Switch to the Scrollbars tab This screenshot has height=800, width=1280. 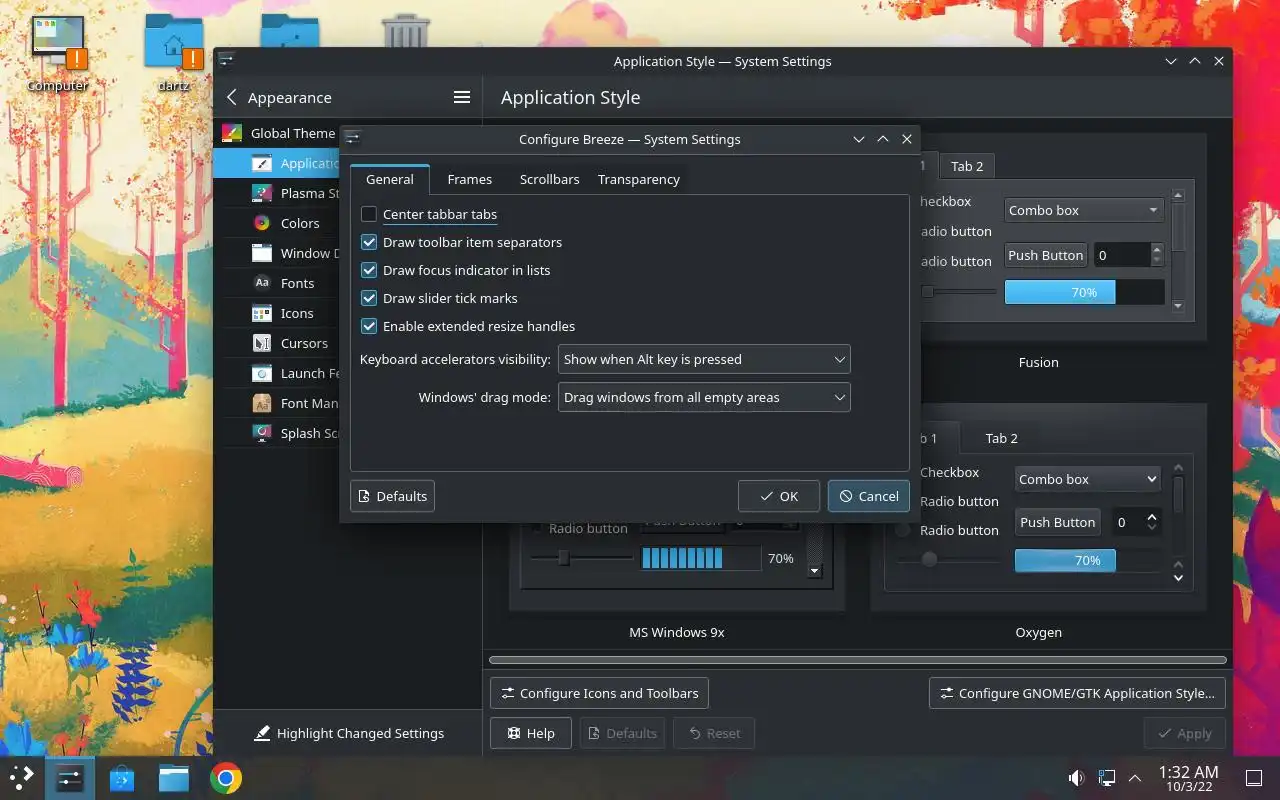coord(550,179)
